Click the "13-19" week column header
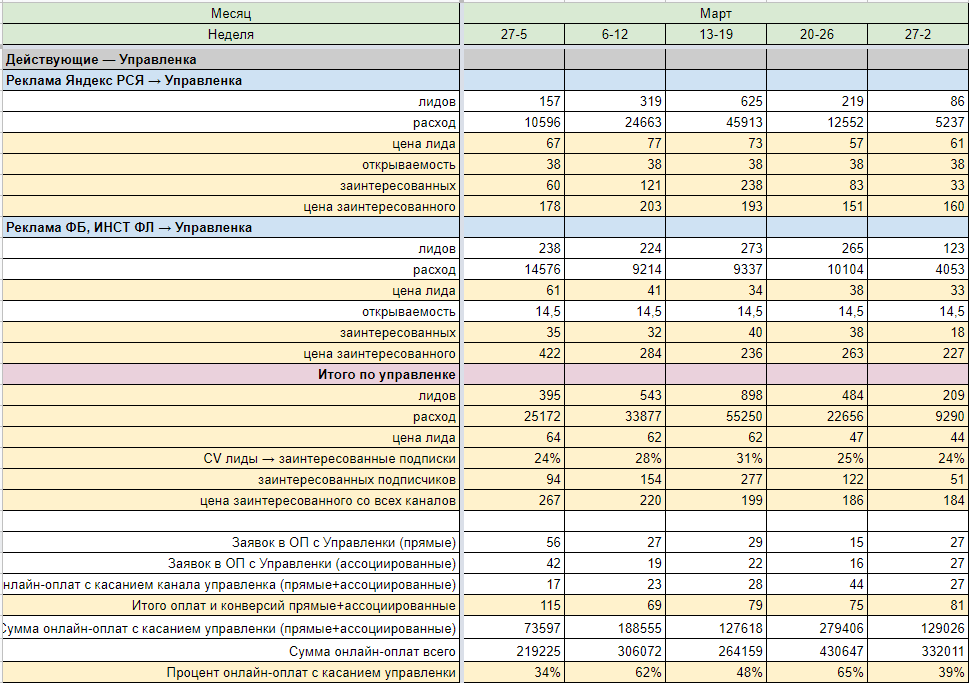Image resolution: width=969 pixels, height=683 pixels. point(715,35)
